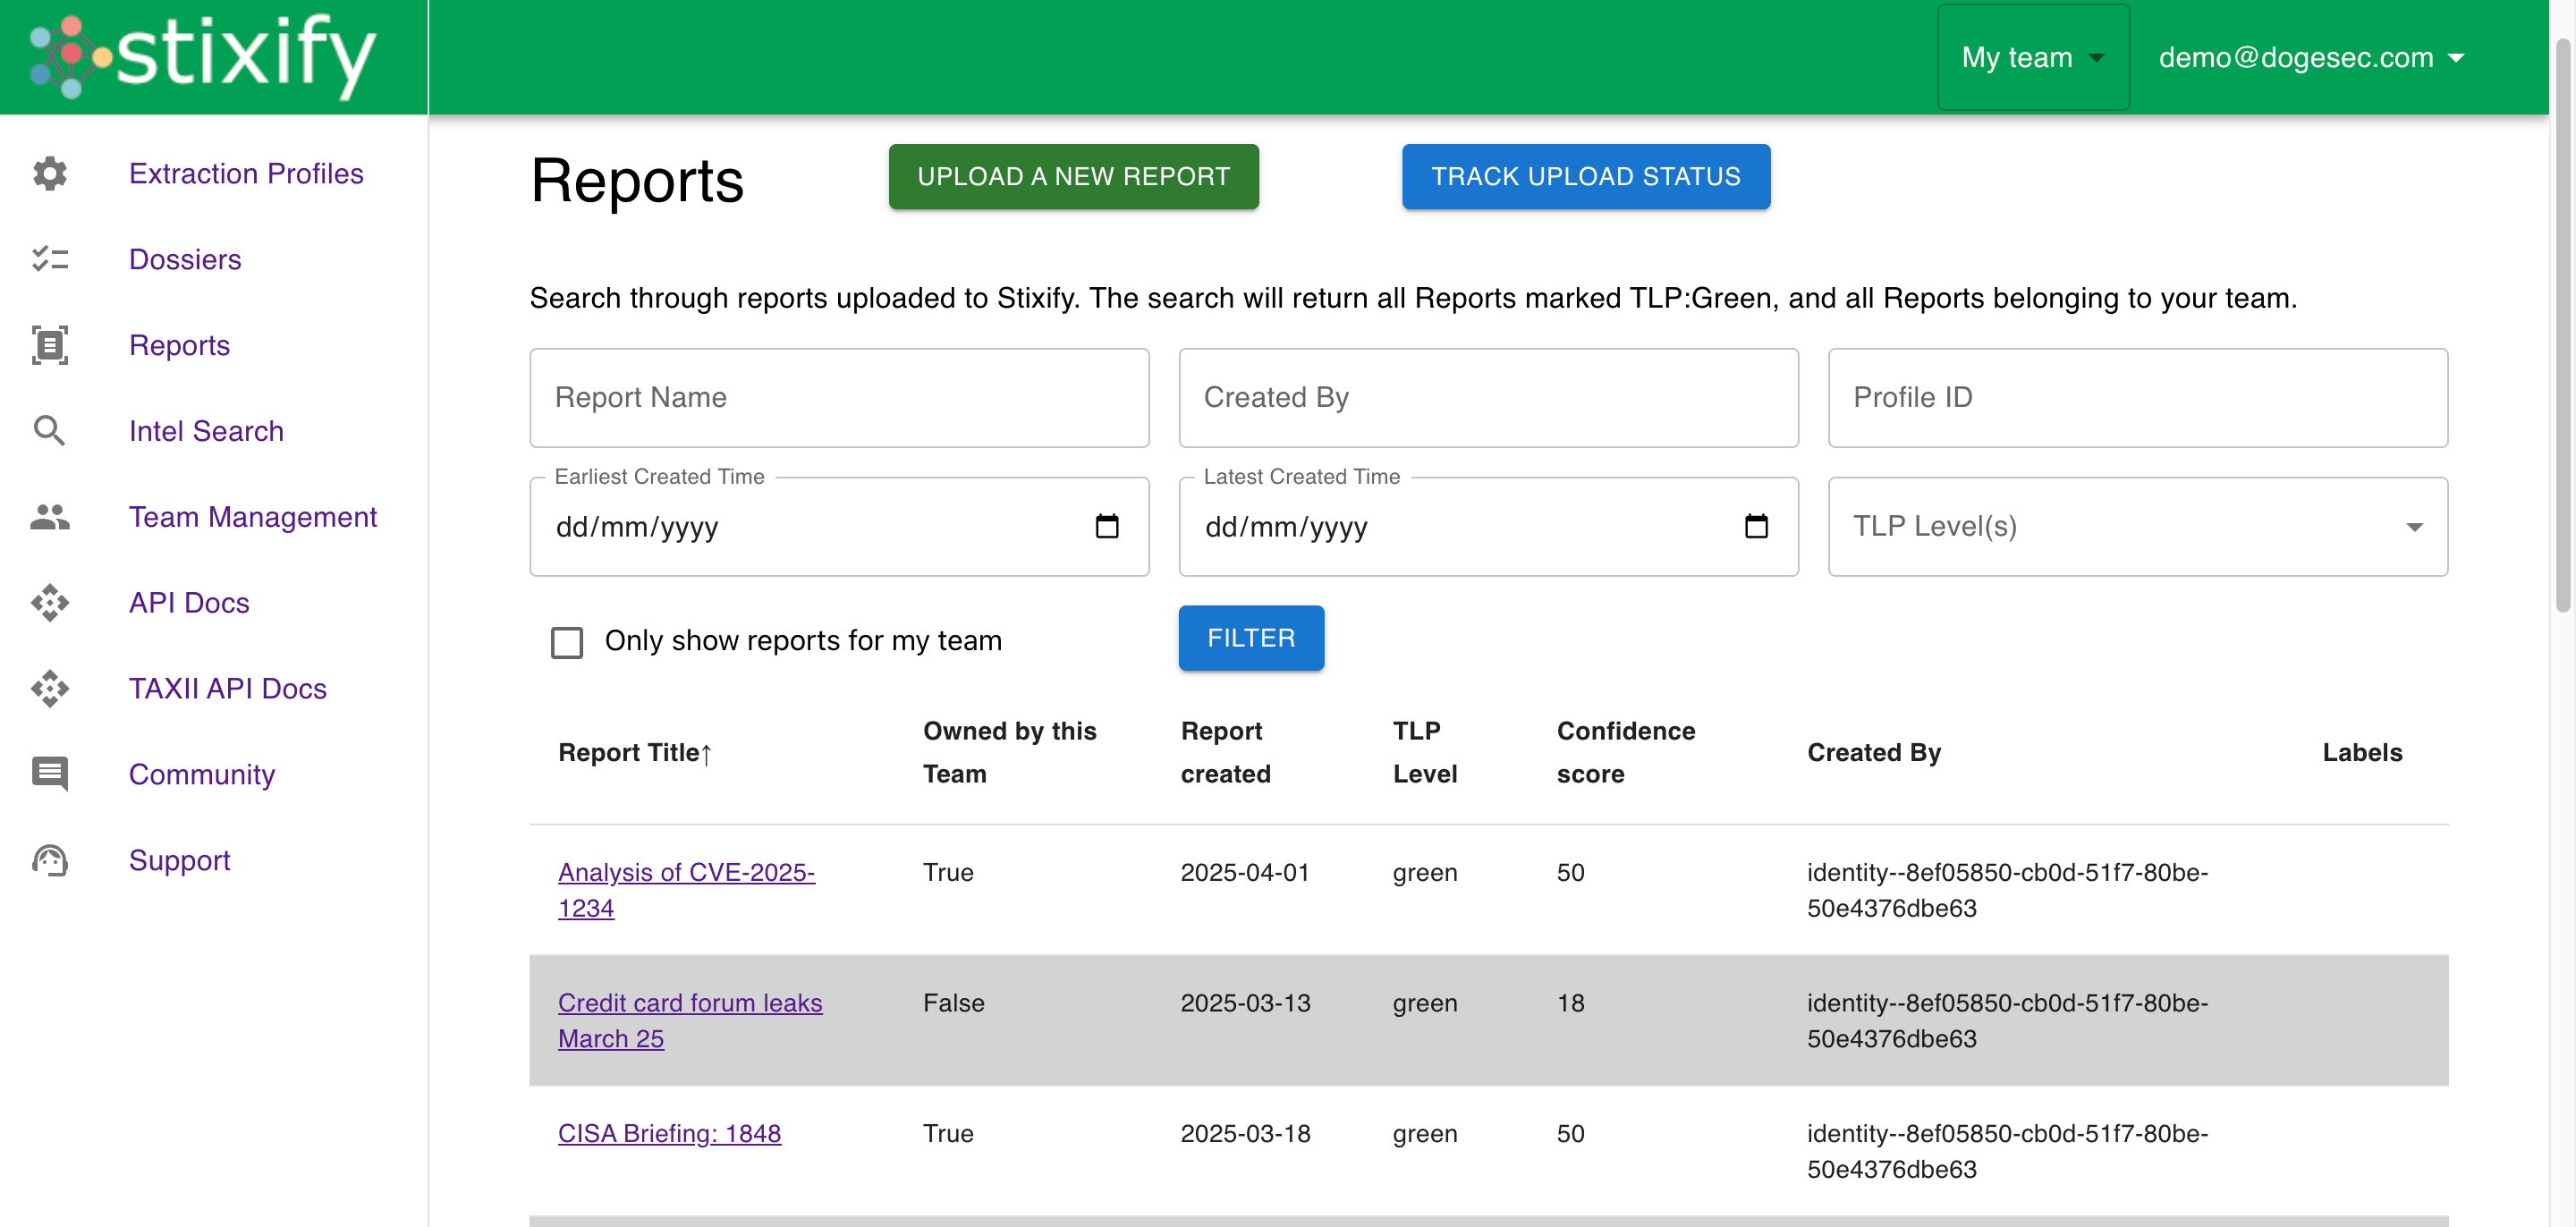Click False in Credit card forum row

[x=953, y=1003]
